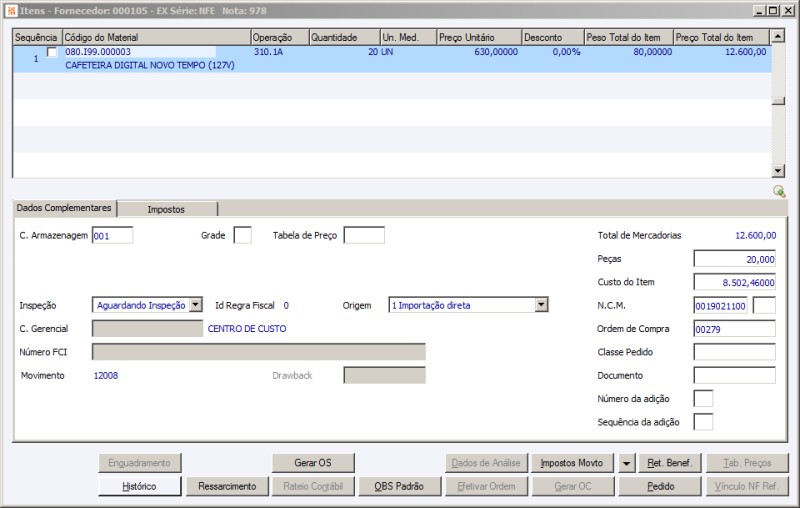This screenshot has width=800, height=508.
Task: Select the Dados Complementares tab
Action: pos(64,208)
